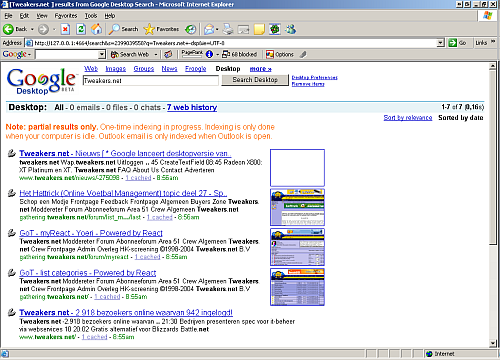Expand the Back button history dropdown
The height and width of the screenshot is (360, 500).
tap(32, 29)
